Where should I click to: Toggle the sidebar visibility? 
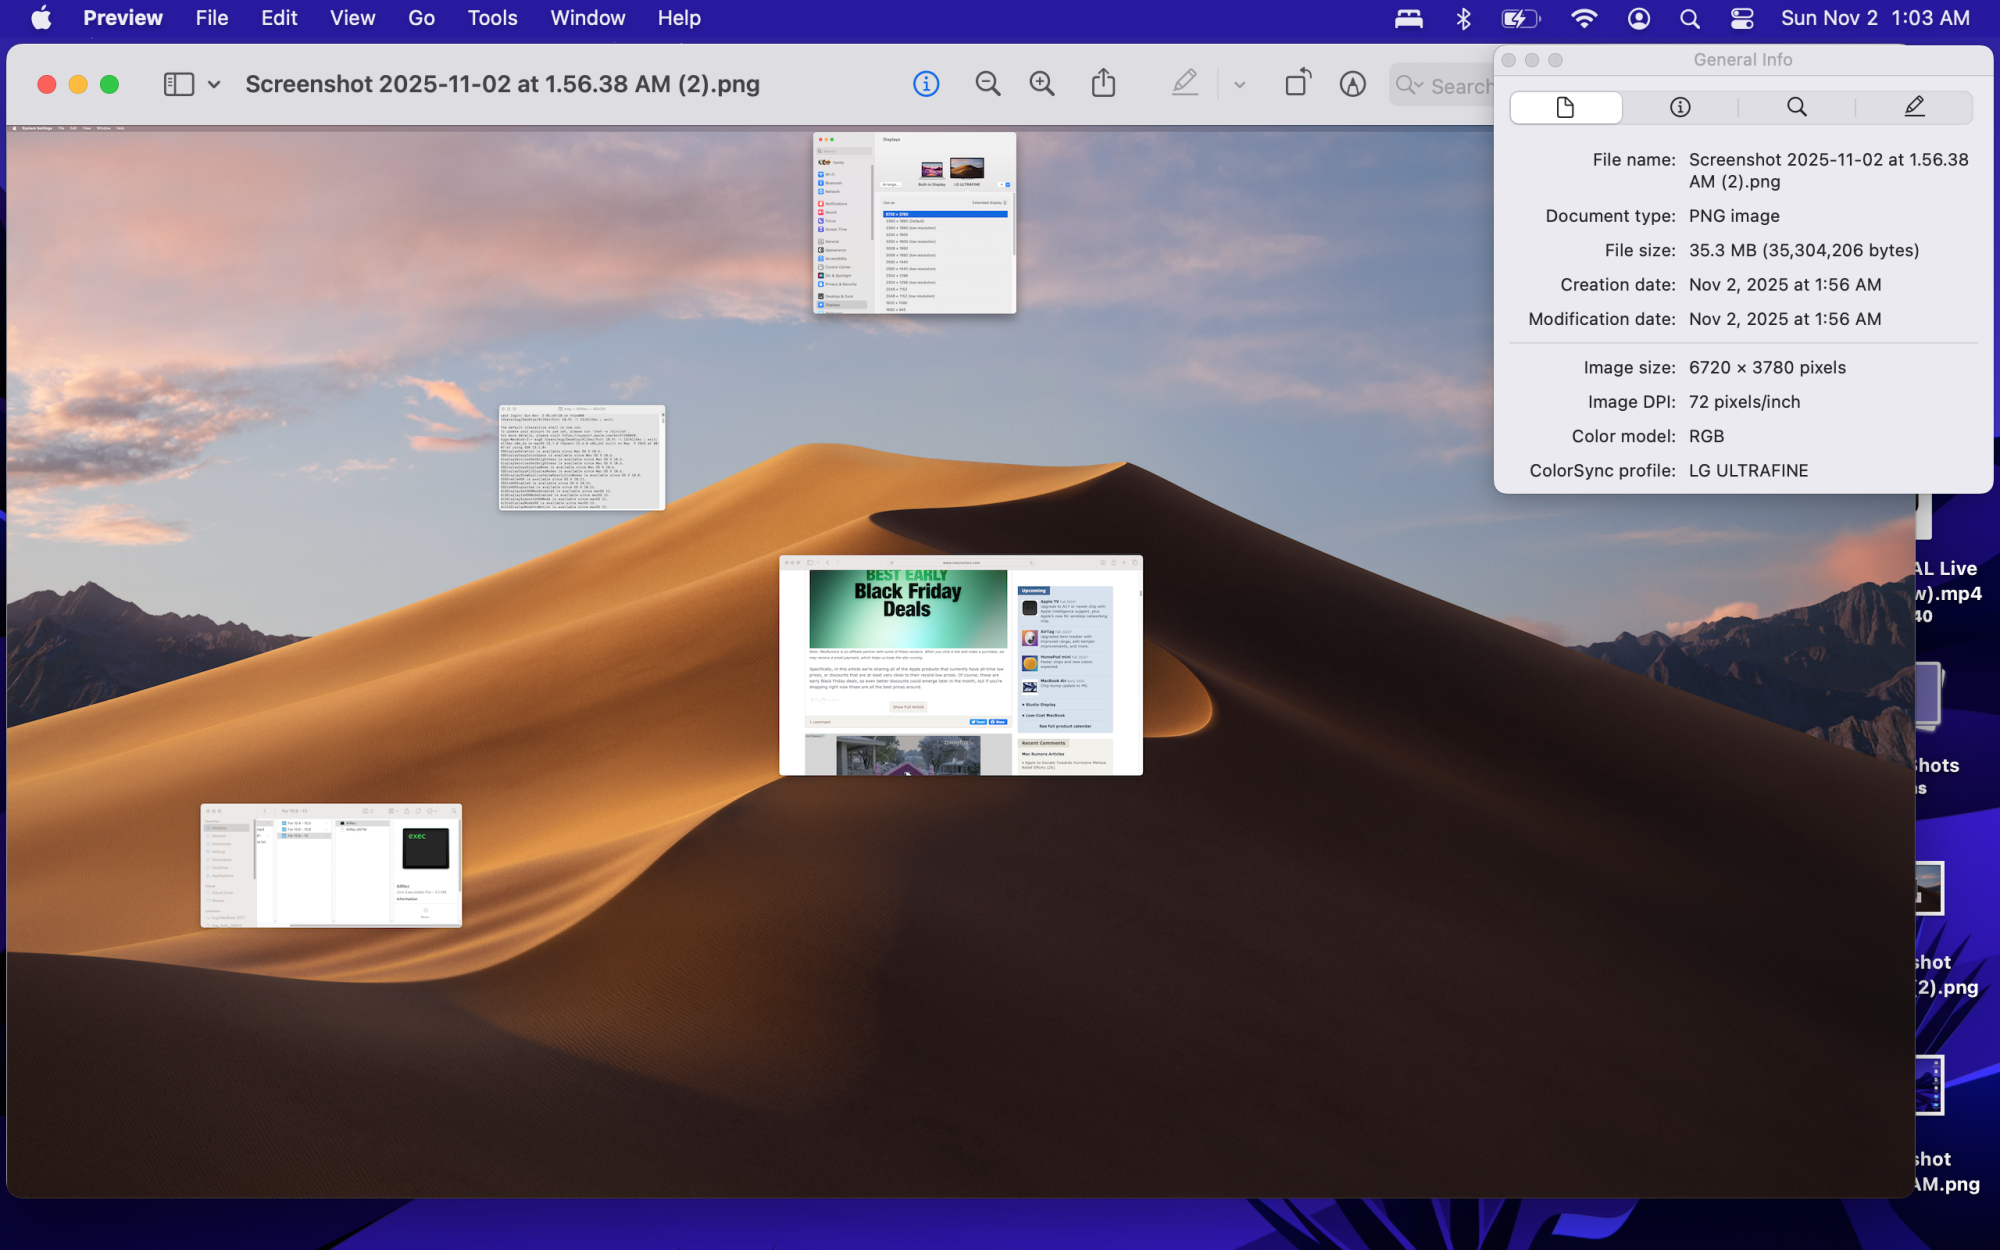[x=178, y=84]
